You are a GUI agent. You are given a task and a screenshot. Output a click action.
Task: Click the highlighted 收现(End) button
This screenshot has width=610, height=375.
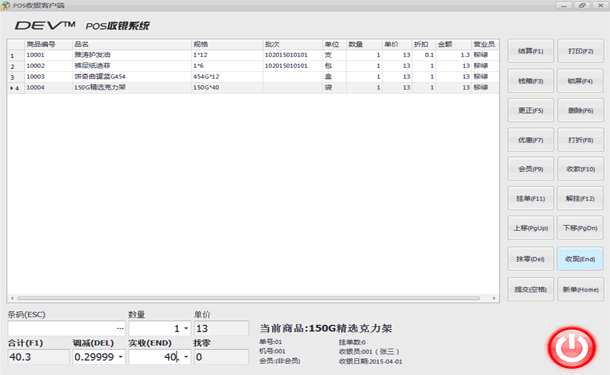(x=580, y=259)
